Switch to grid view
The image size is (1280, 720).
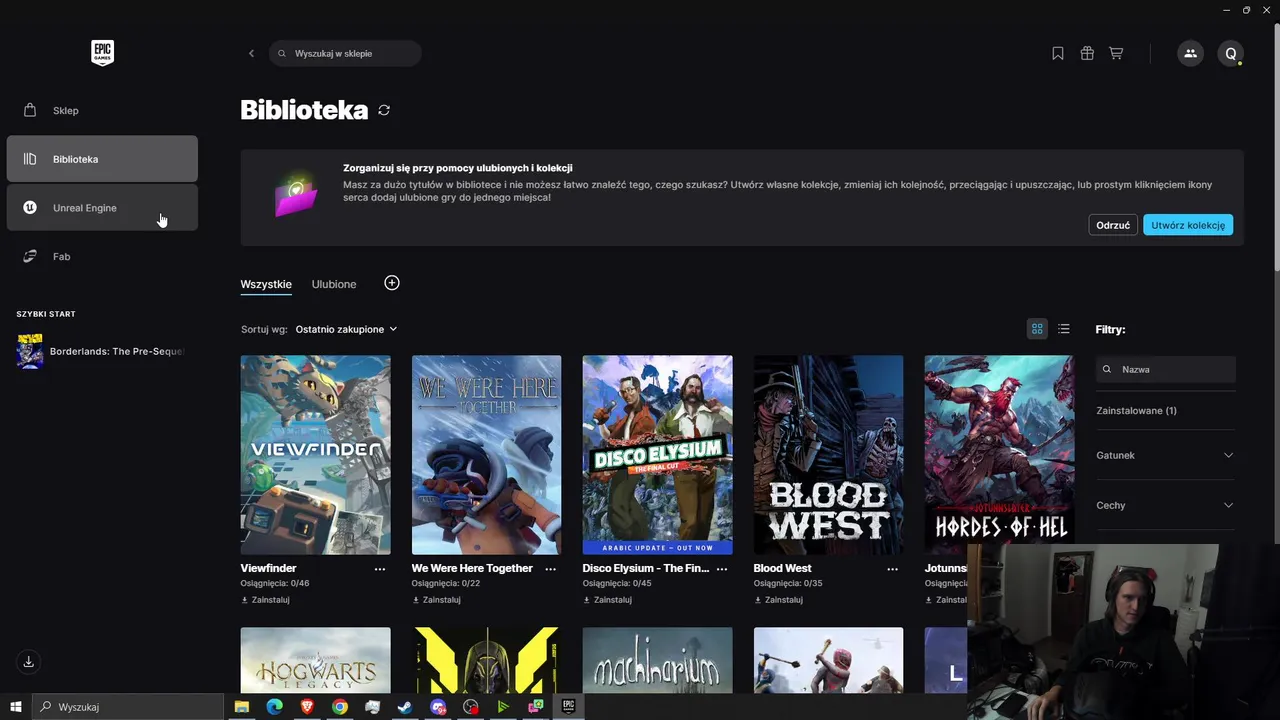tap(1037, 329)
